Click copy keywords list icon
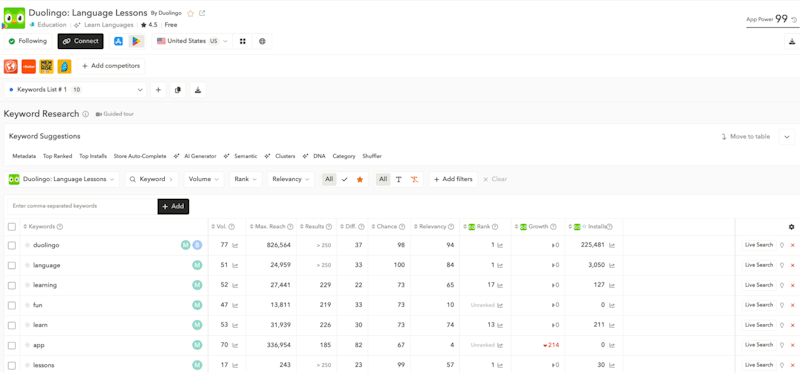This screenshot has width=800, height=374. (x=178, y=90)
